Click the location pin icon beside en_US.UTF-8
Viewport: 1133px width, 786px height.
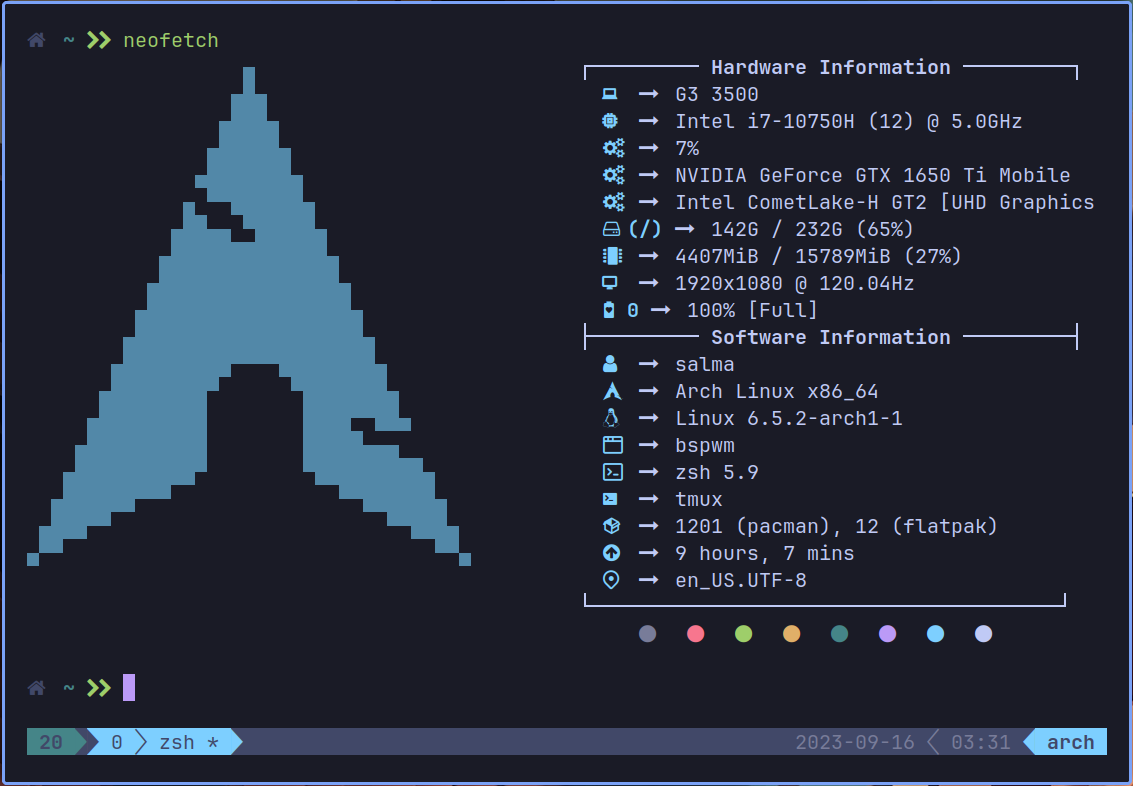pyautogui.click(x=611, y=580)
